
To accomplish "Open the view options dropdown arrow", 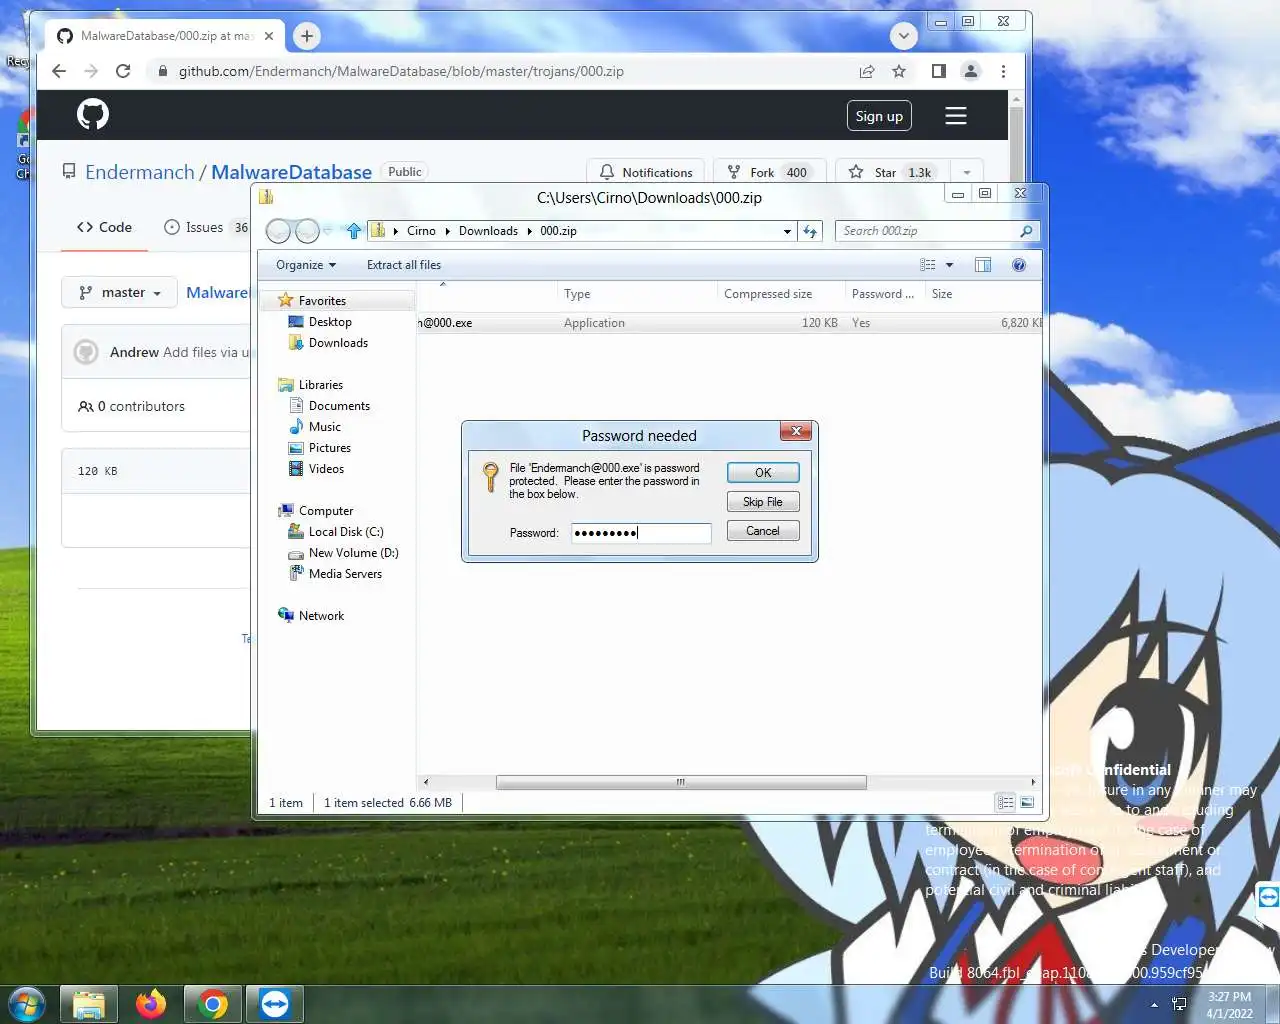I will point(949,265).
